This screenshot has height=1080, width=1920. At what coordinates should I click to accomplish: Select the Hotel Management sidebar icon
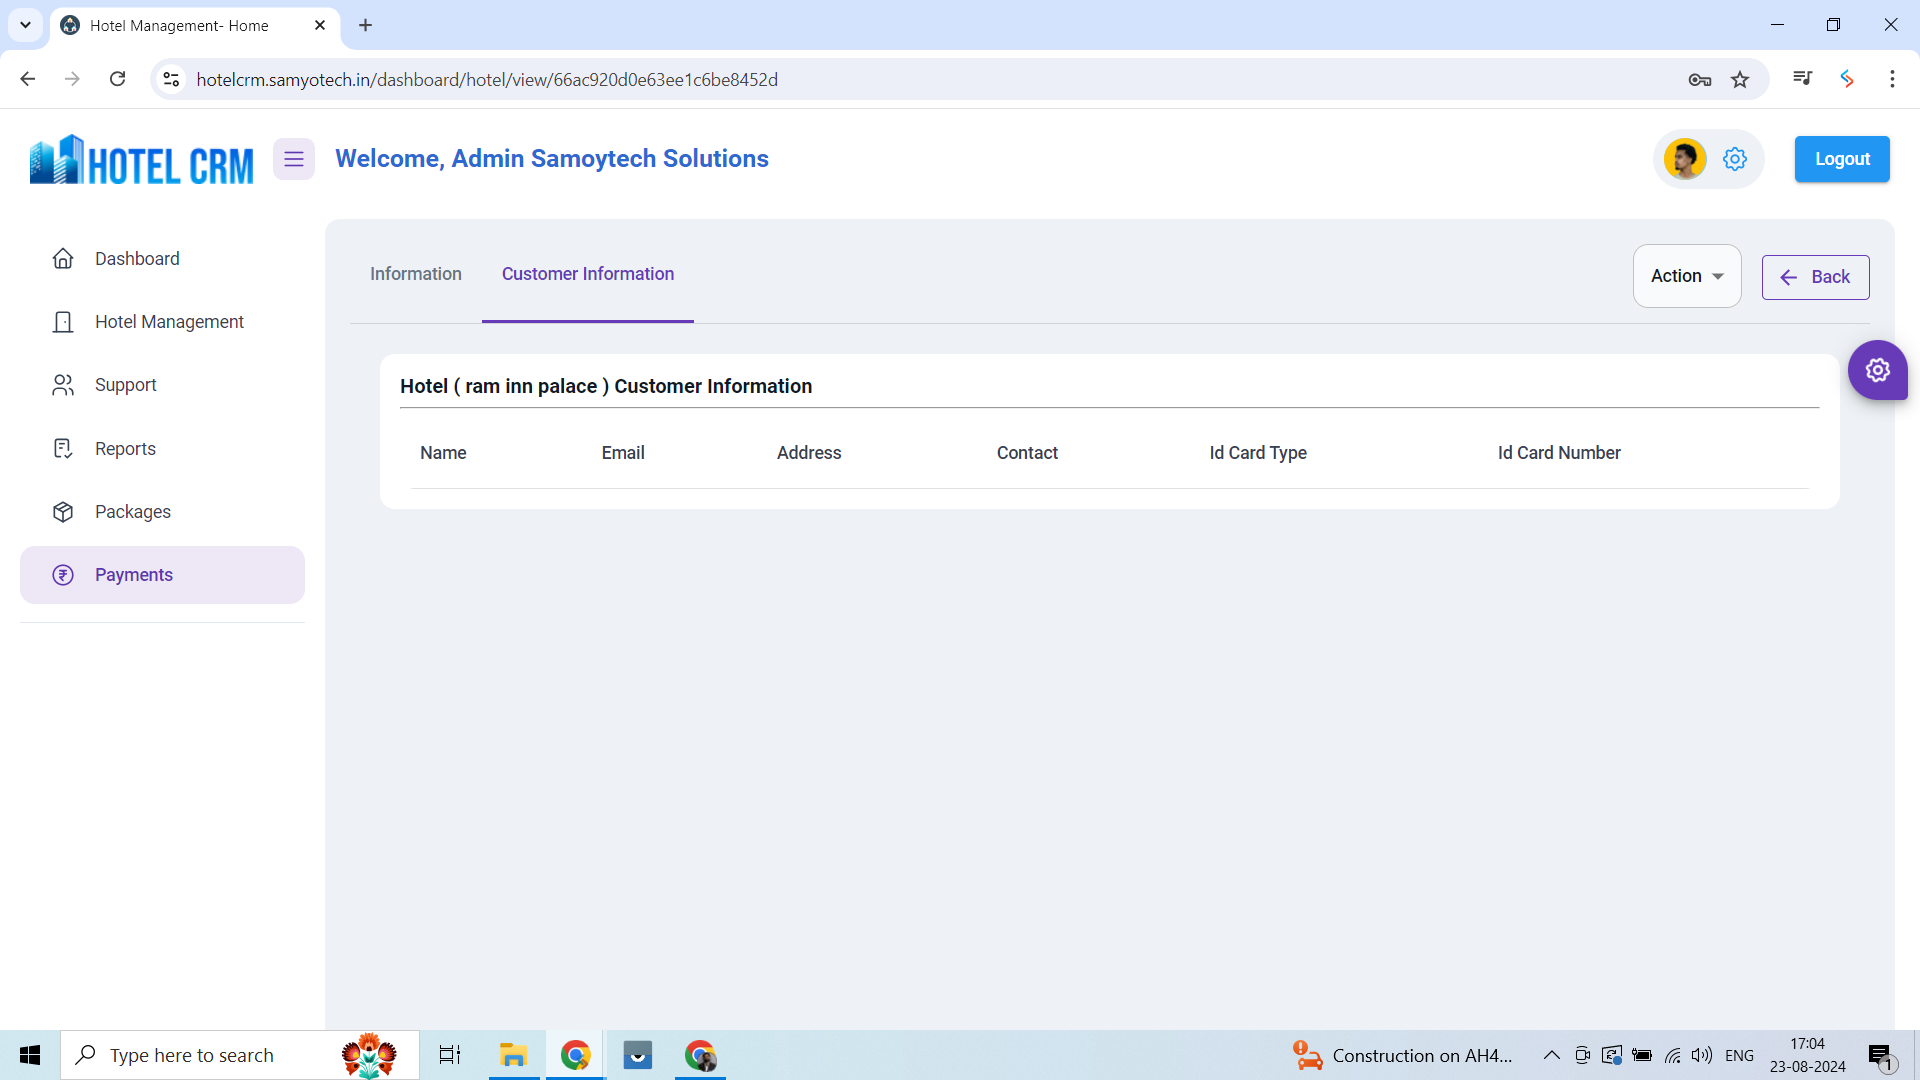point(63,321)
